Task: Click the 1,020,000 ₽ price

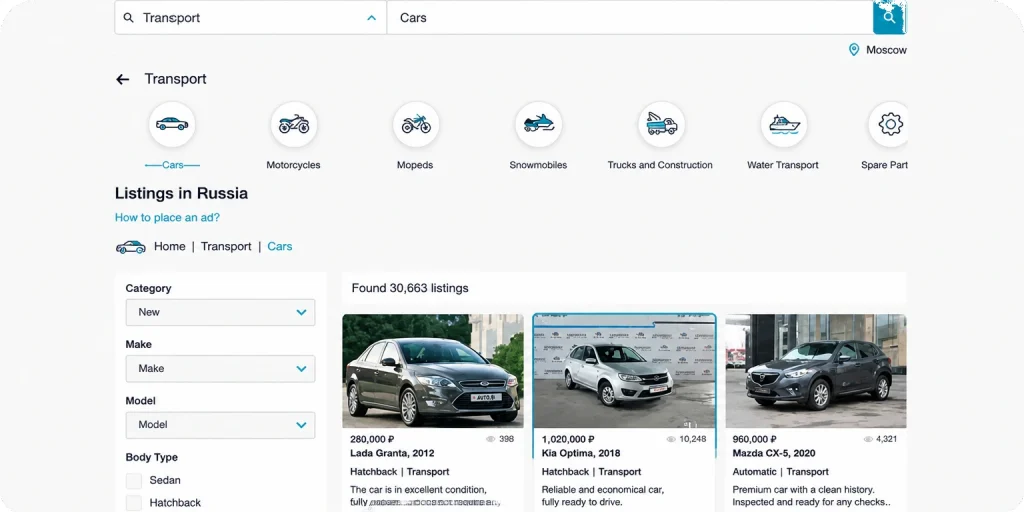Action: (x=568, y=440)
